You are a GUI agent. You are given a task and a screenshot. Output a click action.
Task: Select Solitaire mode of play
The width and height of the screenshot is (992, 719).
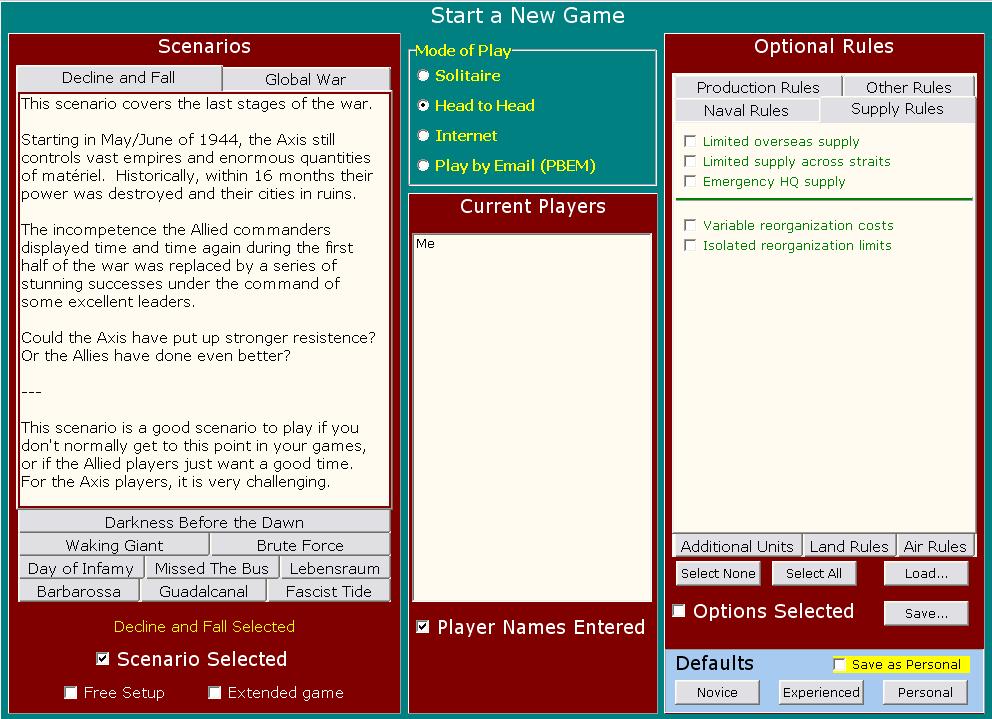pyautogui.click(x=424, y=75)
